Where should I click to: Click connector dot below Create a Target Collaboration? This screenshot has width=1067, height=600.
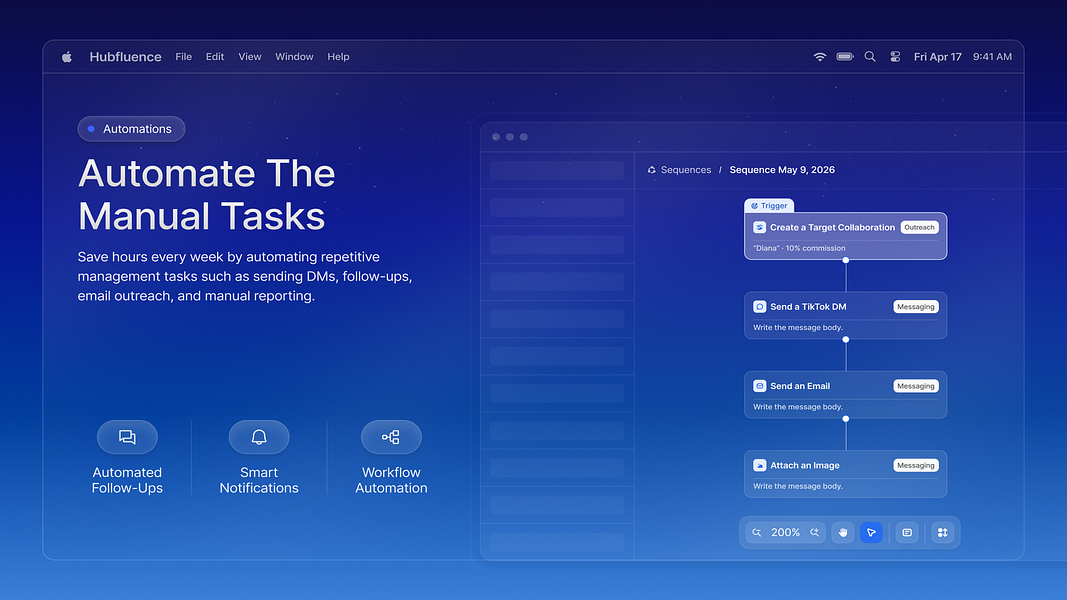[x=846, y=260]
